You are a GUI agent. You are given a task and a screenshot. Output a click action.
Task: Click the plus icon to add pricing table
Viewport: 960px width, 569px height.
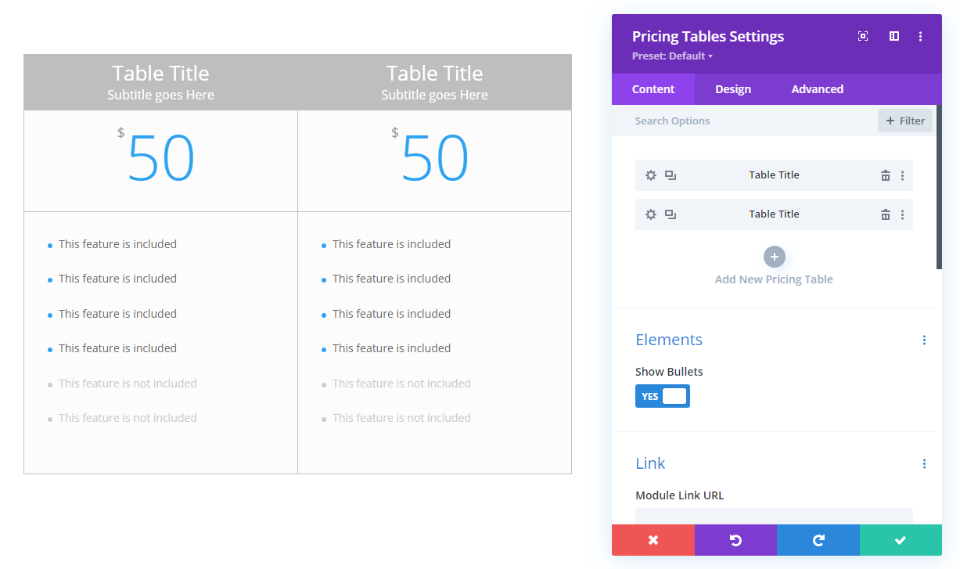click(774, 257)
